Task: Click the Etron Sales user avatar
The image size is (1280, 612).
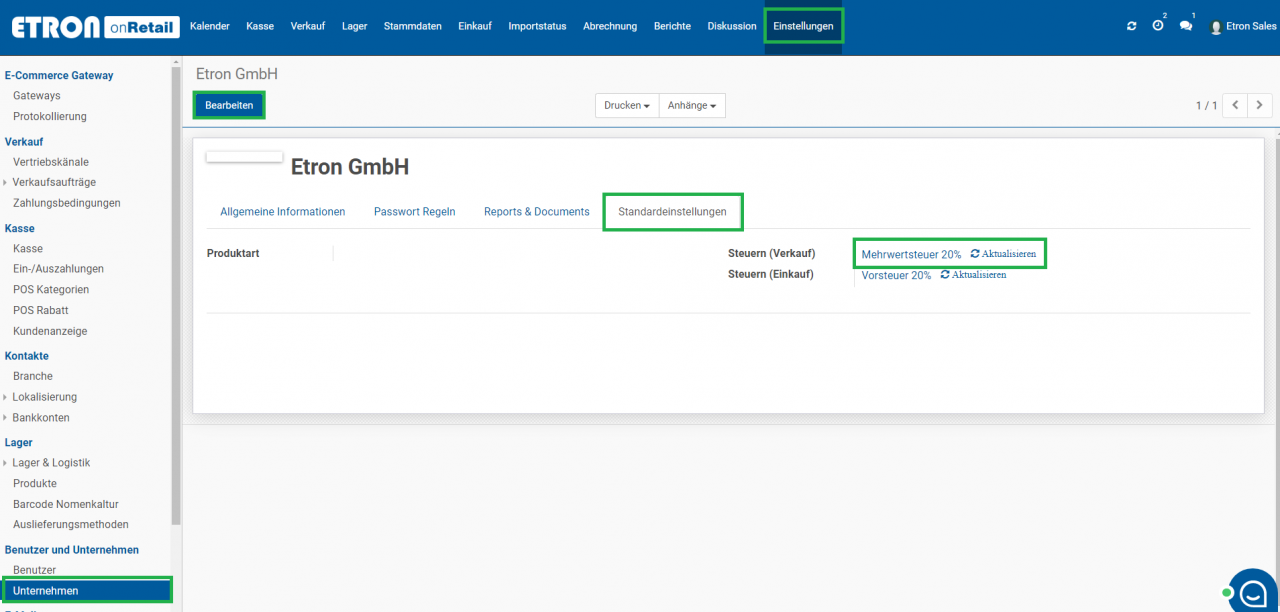Action: (x=1216, y=27)
